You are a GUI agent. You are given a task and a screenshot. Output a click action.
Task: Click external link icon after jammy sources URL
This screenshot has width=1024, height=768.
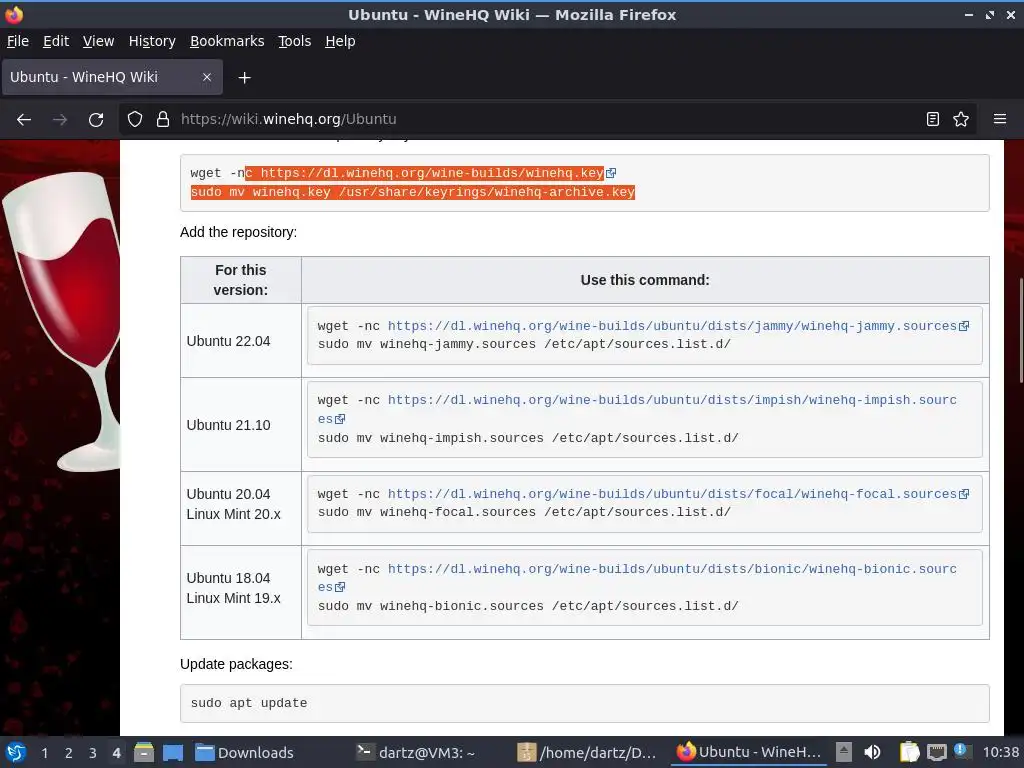[964, 326]
